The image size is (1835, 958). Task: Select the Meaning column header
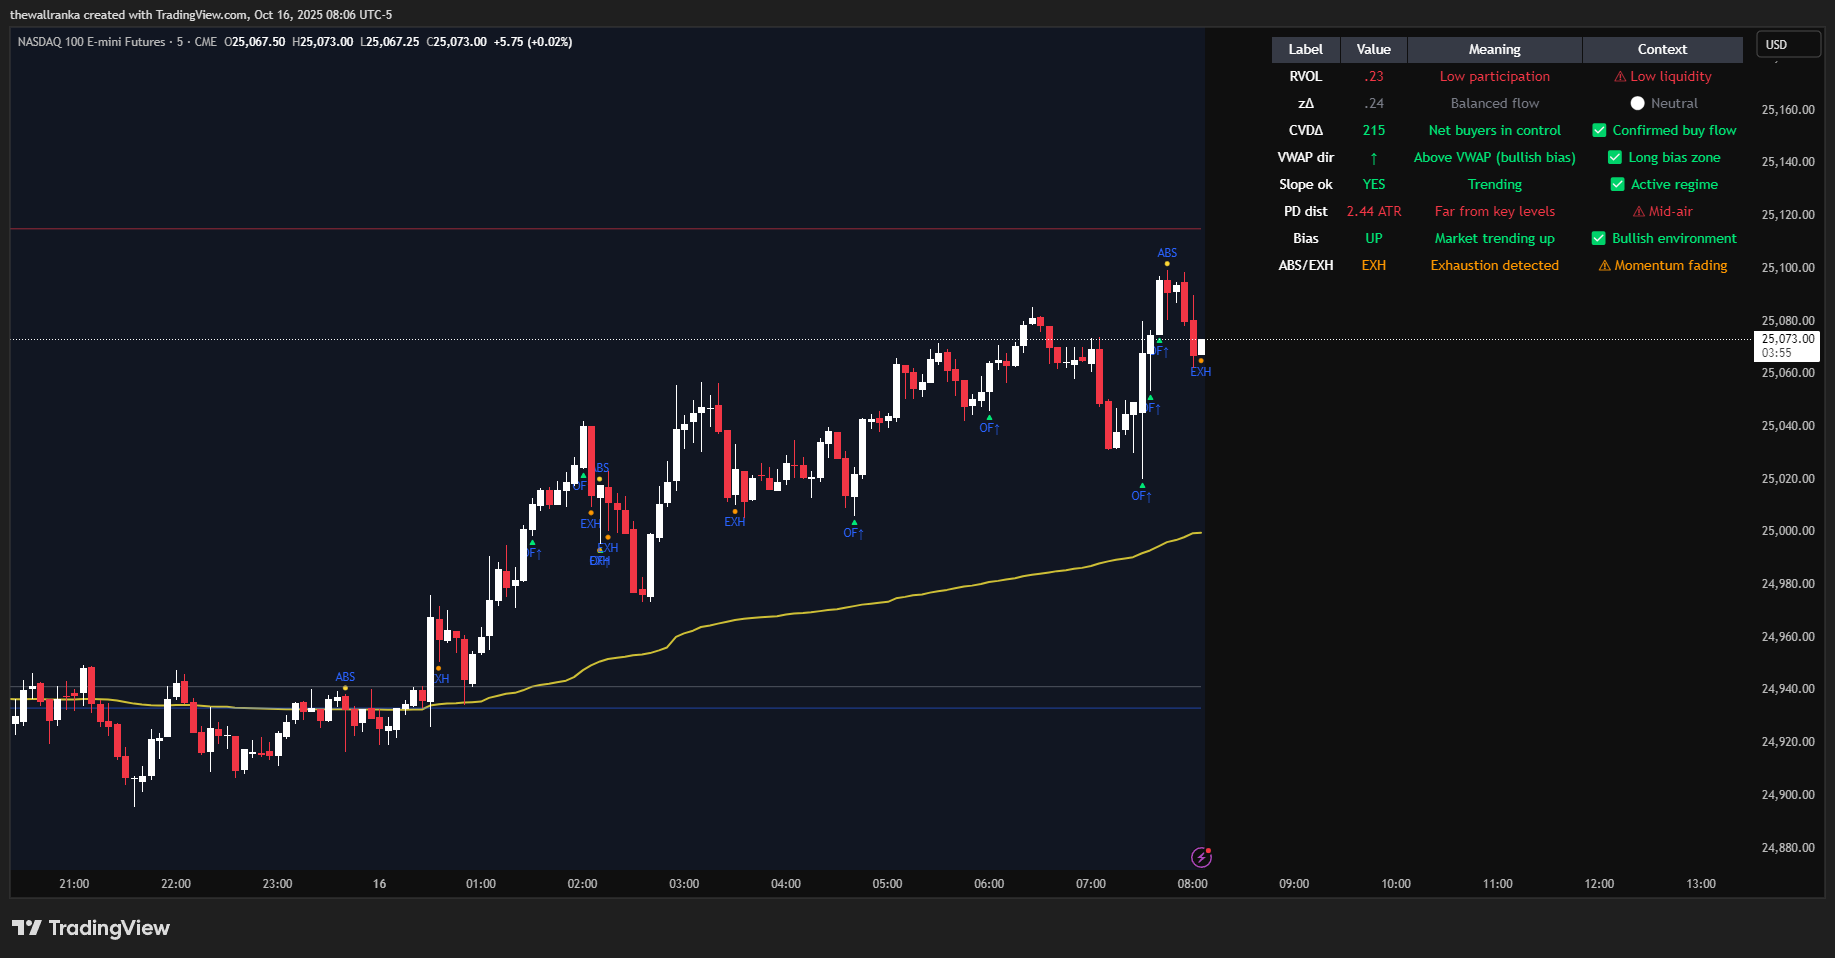[1494, 50]
